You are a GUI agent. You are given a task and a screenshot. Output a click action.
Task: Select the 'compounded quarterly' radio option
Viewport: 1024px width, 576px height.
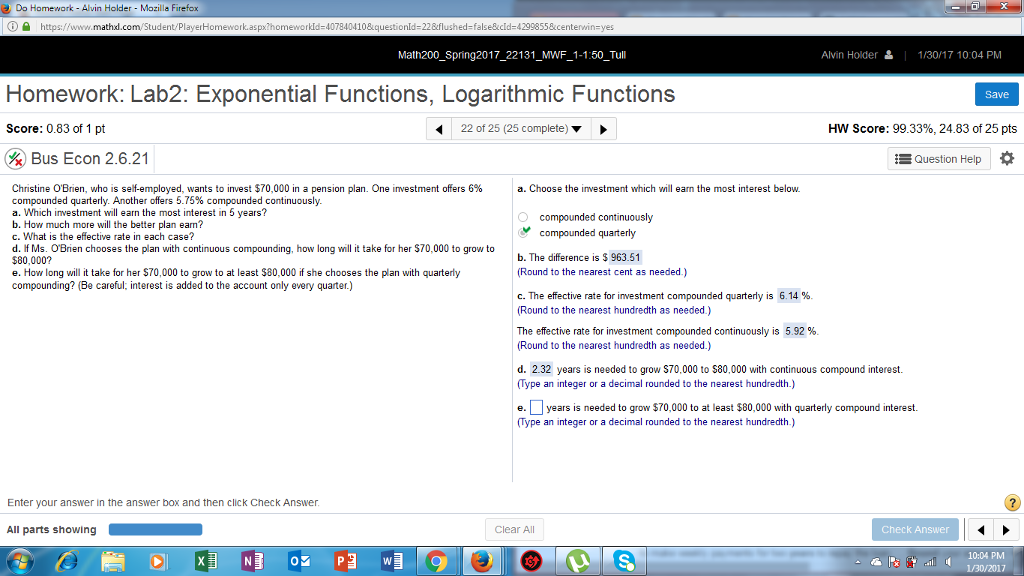click(523, 233)
